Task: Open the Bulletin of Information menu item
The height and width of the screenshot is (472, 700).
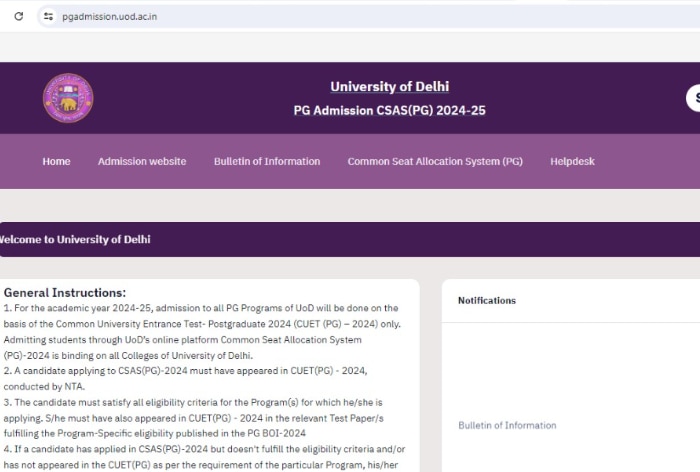Action: (x=267, y=161)
